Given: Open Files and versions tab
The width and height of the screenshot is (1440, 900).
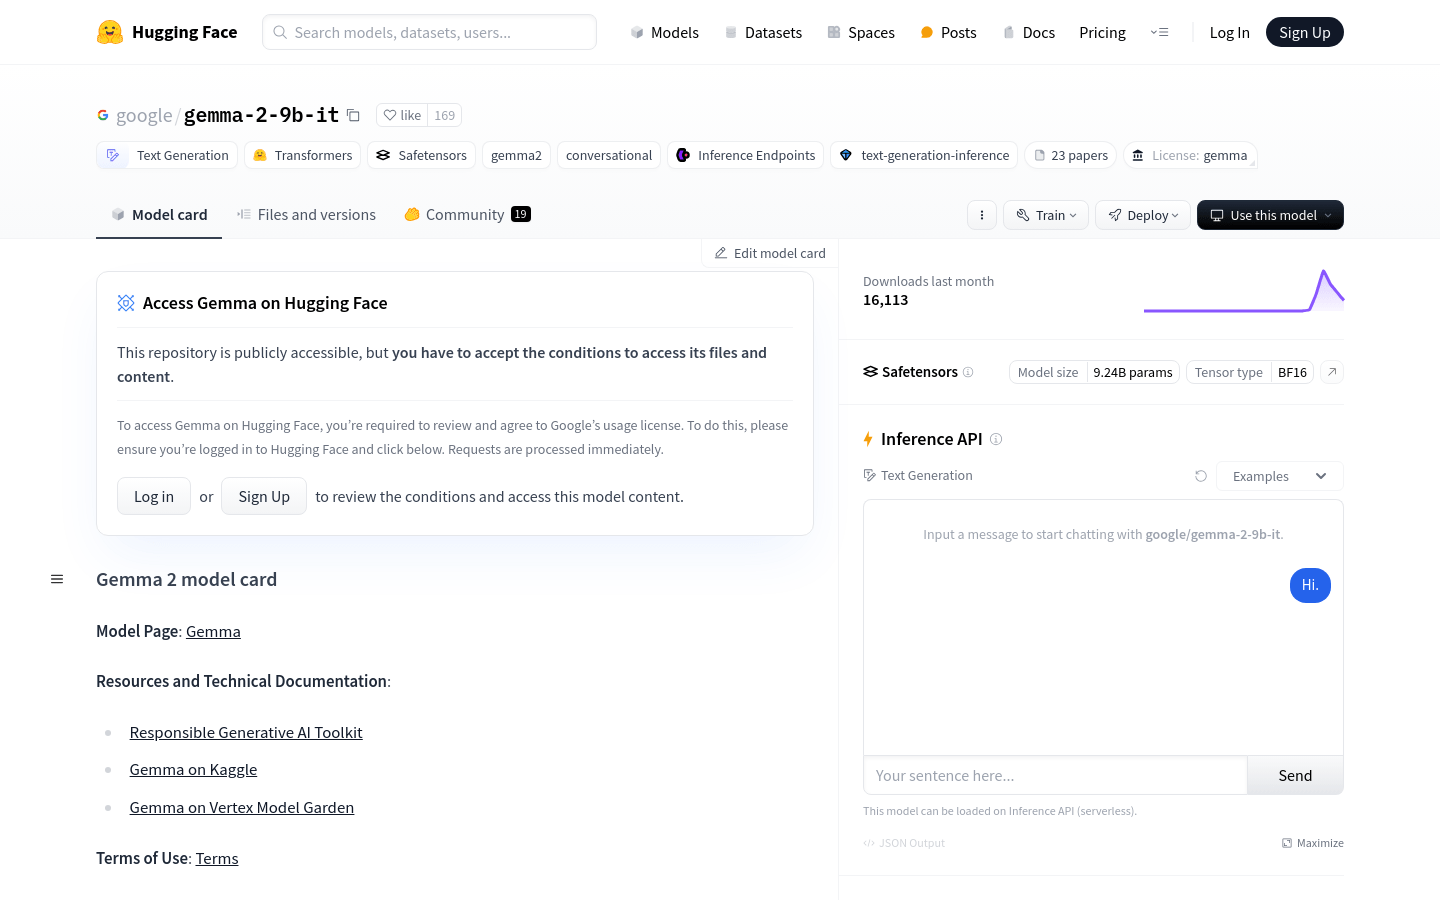Looking at the screenshot, I should [306, 215].
